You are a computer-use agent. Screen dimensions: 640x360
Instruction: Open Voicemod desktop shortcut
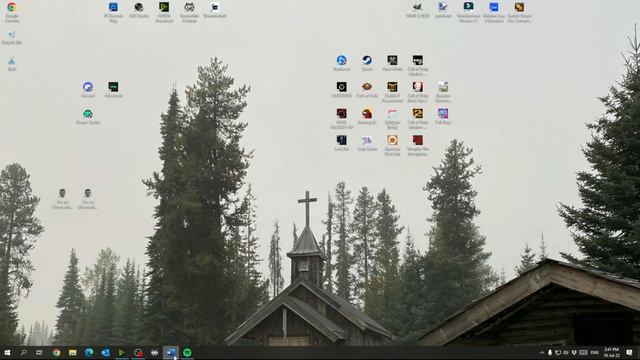(113, 89)
